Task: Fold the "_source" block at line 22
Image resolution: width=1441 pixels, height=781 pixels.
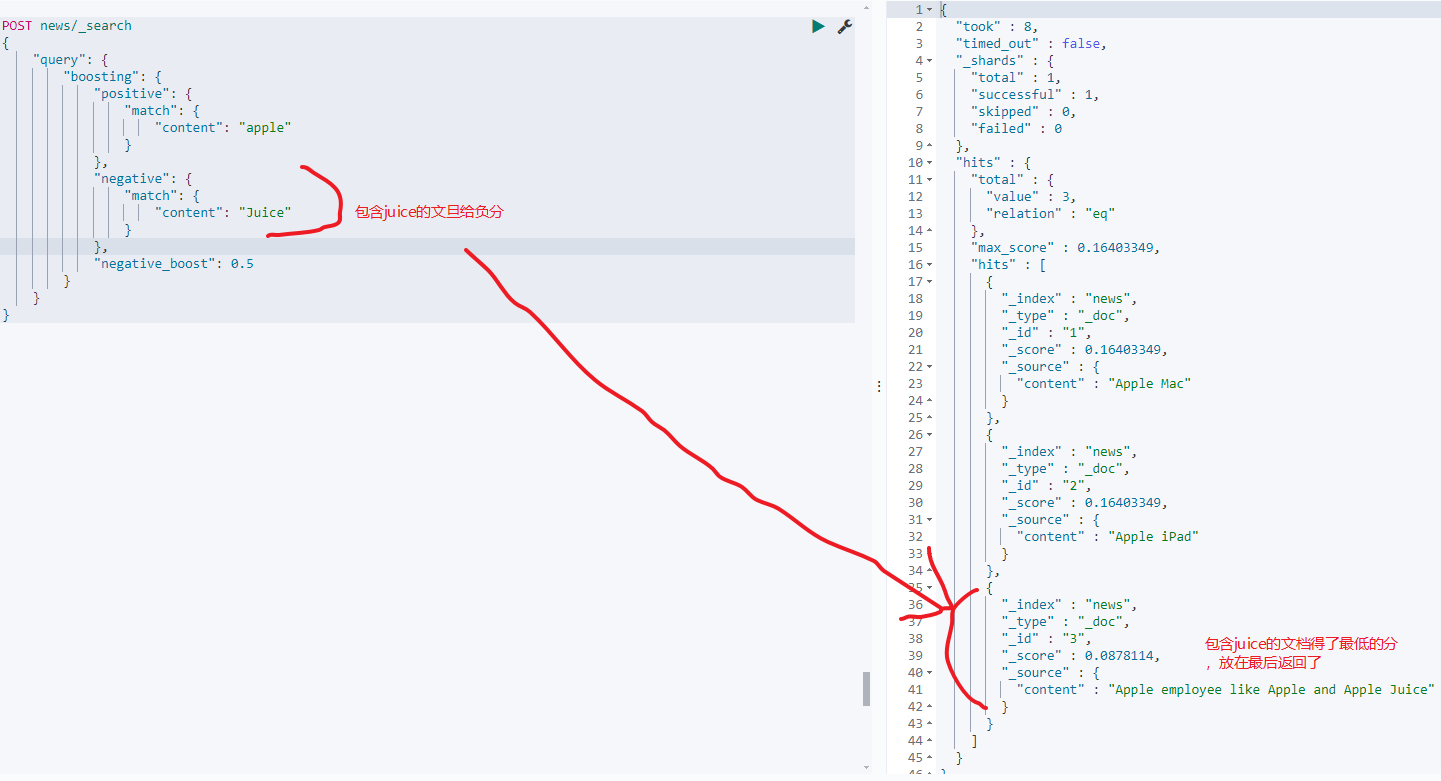Action: point(930,367)
